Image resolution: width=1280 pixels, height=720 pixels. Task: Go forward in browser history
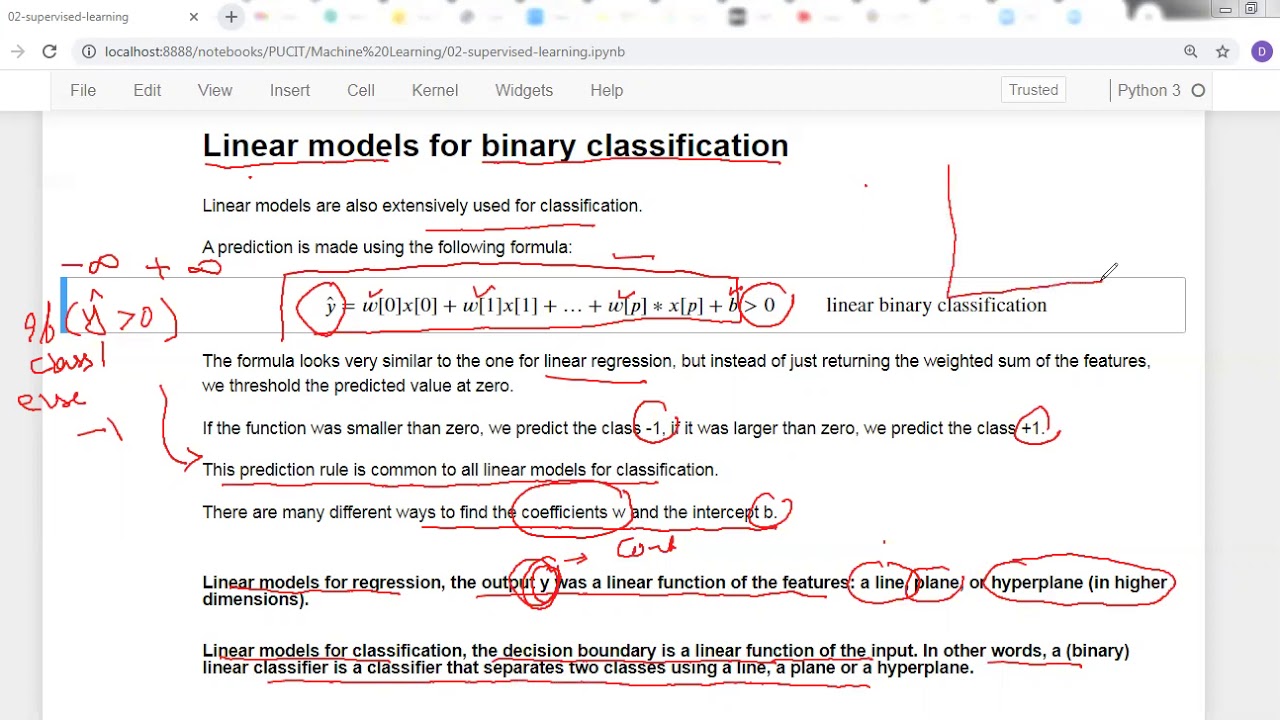pos(18,52)
